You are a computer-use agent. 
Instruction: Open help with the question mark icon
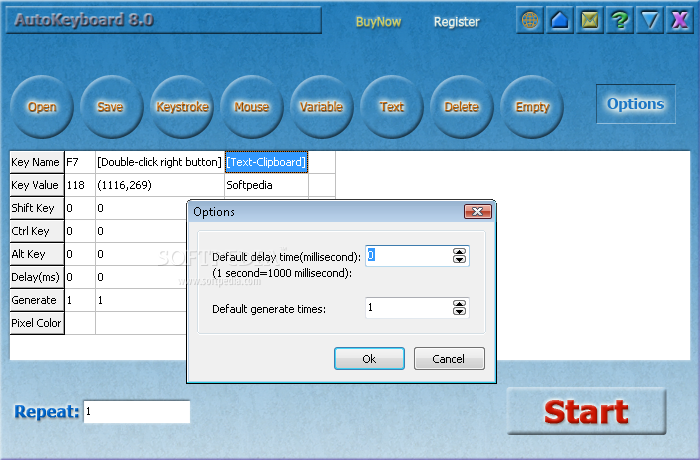(620, 20)
